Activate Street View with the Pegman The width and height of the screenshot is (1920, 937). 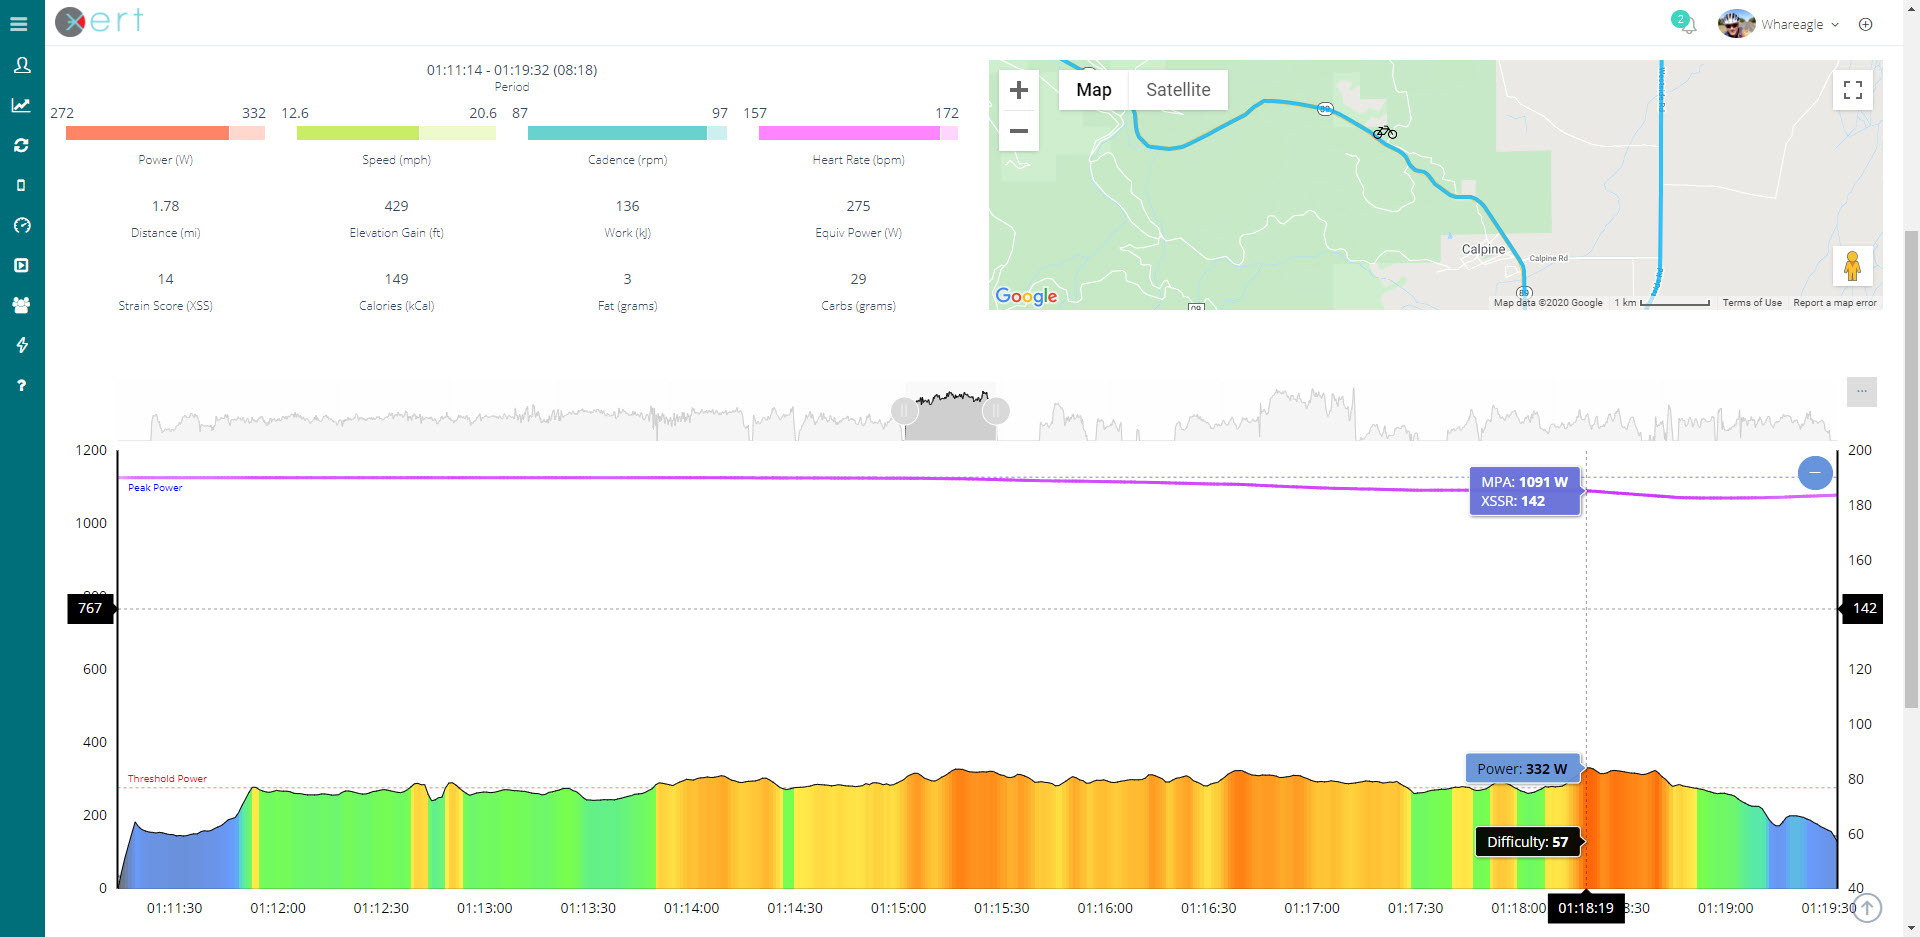[1853, 265]
